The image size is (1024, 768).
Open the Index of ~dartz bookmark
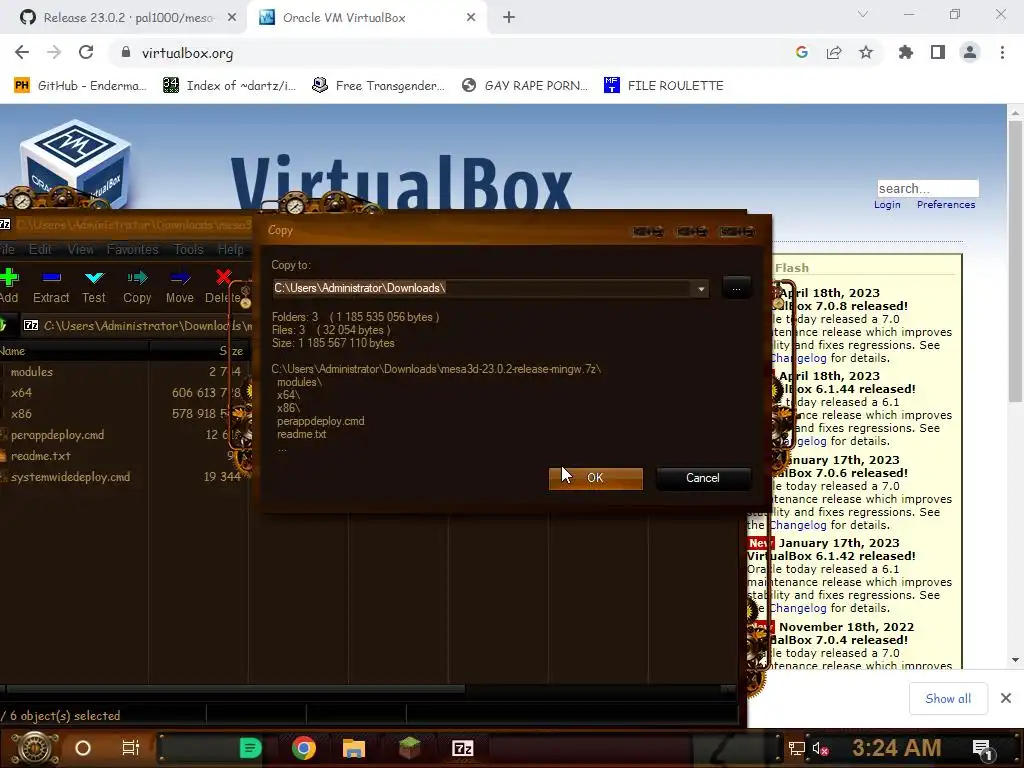(x=229, y=86)
